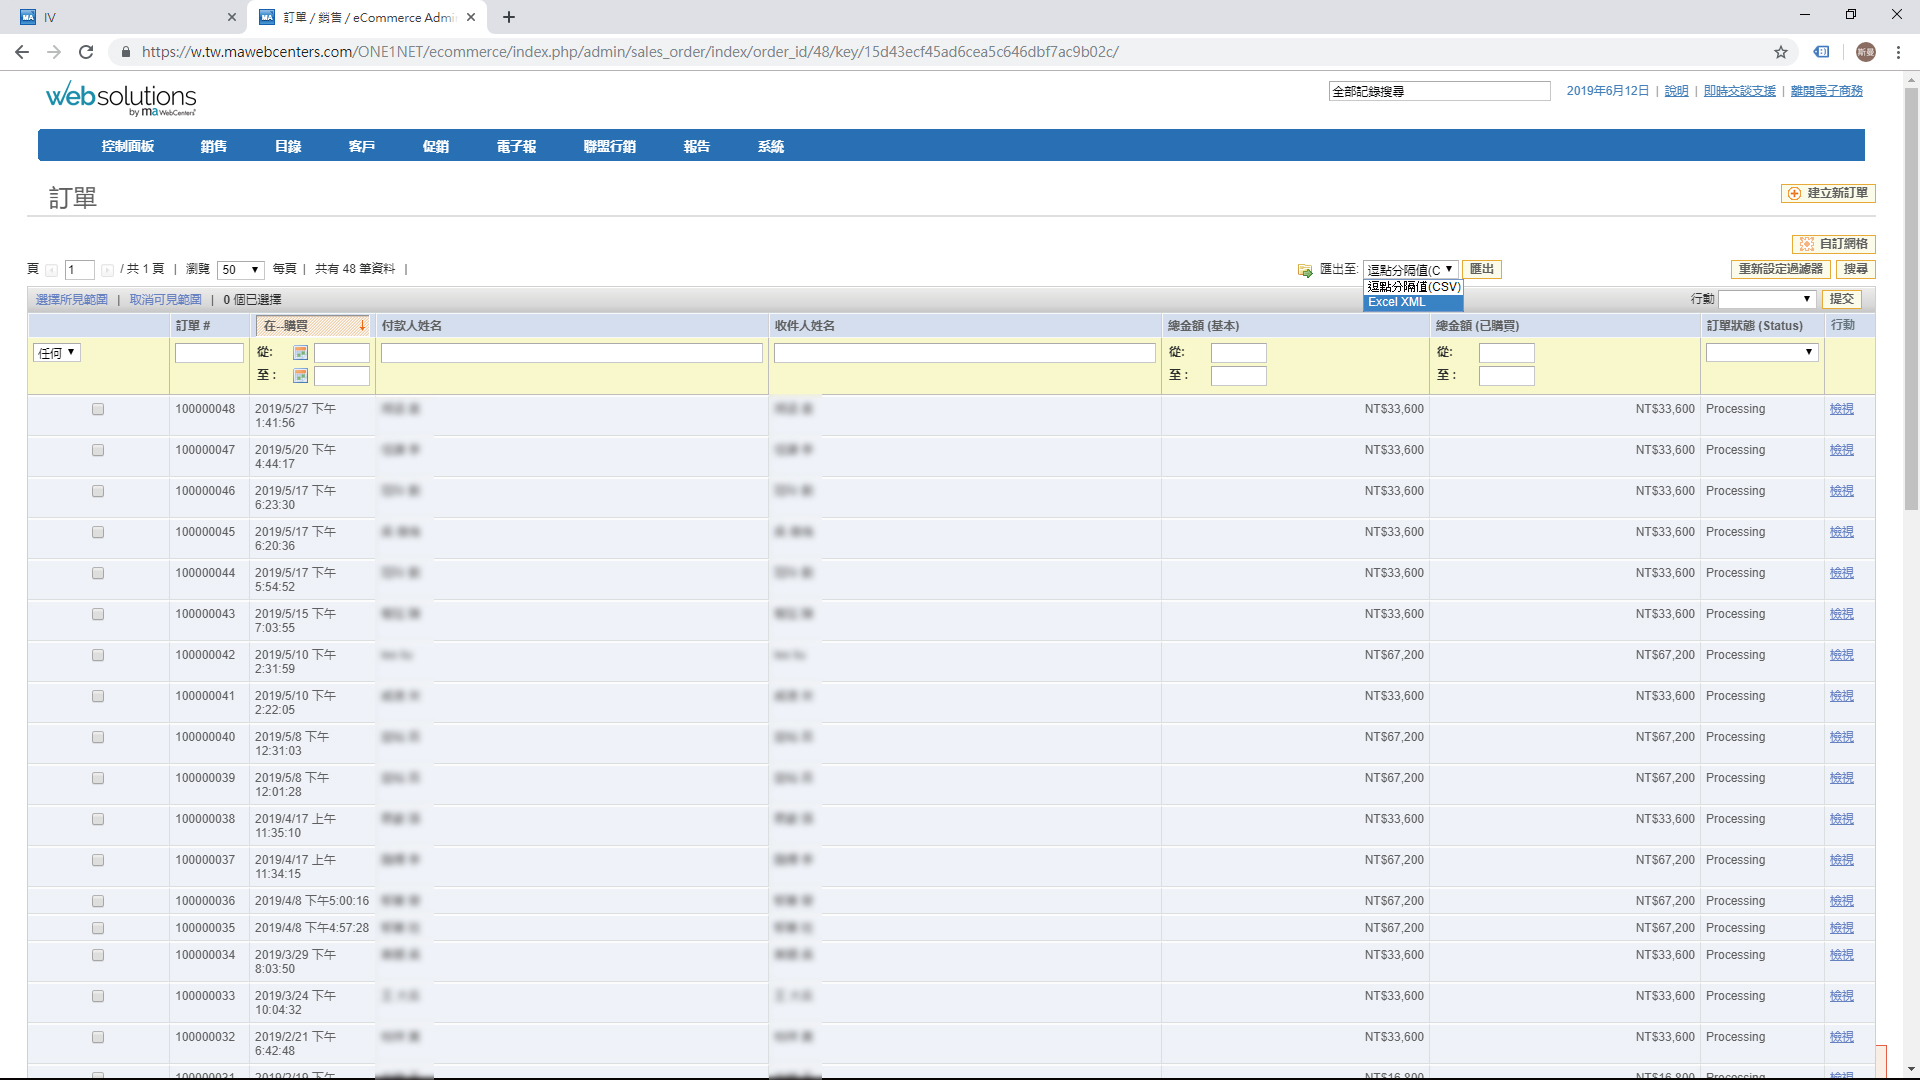Click the websolutions logo
Screen dimensions: 1920x1080
click(x=121, y=98)
